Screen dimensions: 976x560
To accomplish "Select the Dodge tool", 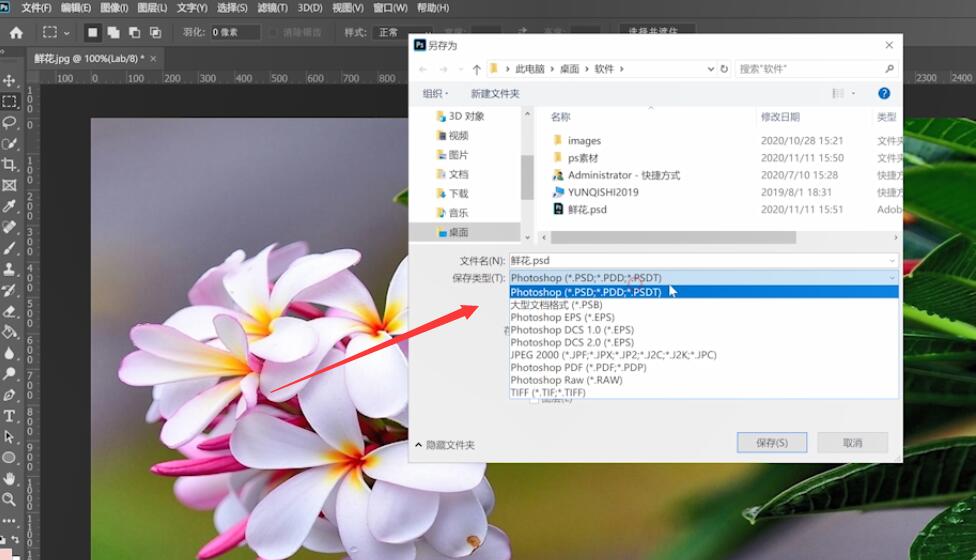I will [9, 374].
